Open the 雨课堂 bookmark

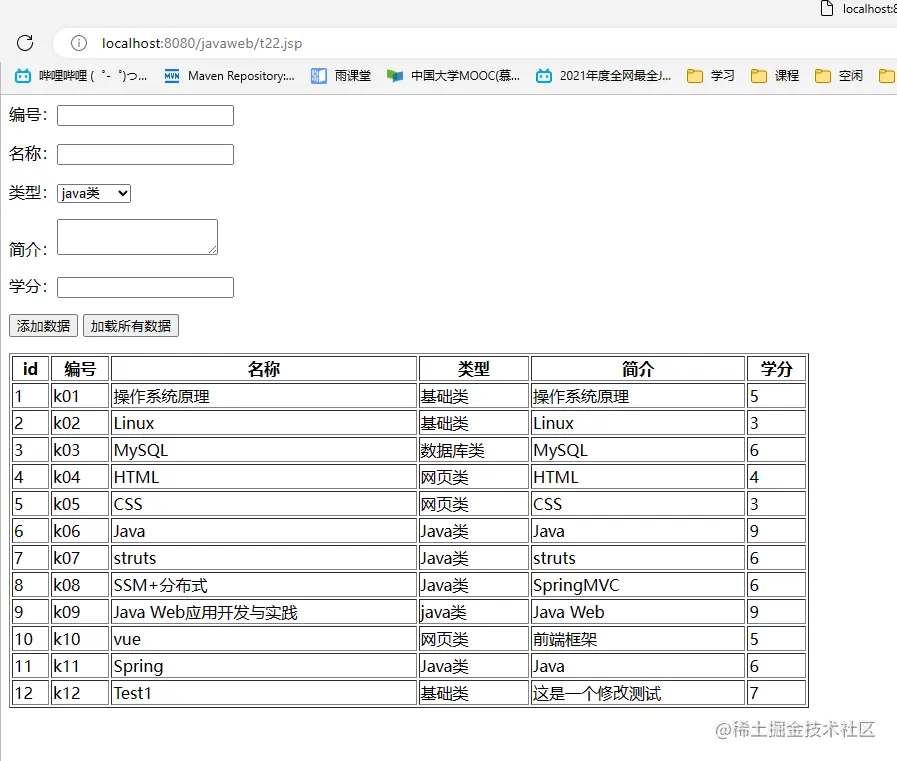point(341,76)
